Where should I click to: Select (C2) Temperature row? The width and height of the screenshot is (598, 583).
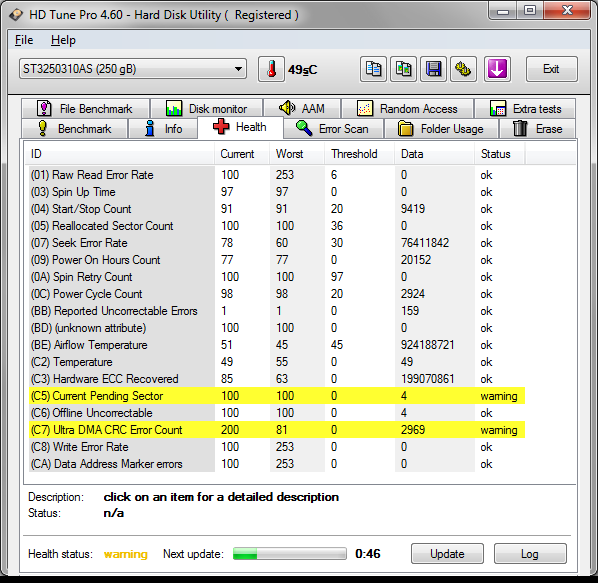click(x=276, y=362)
